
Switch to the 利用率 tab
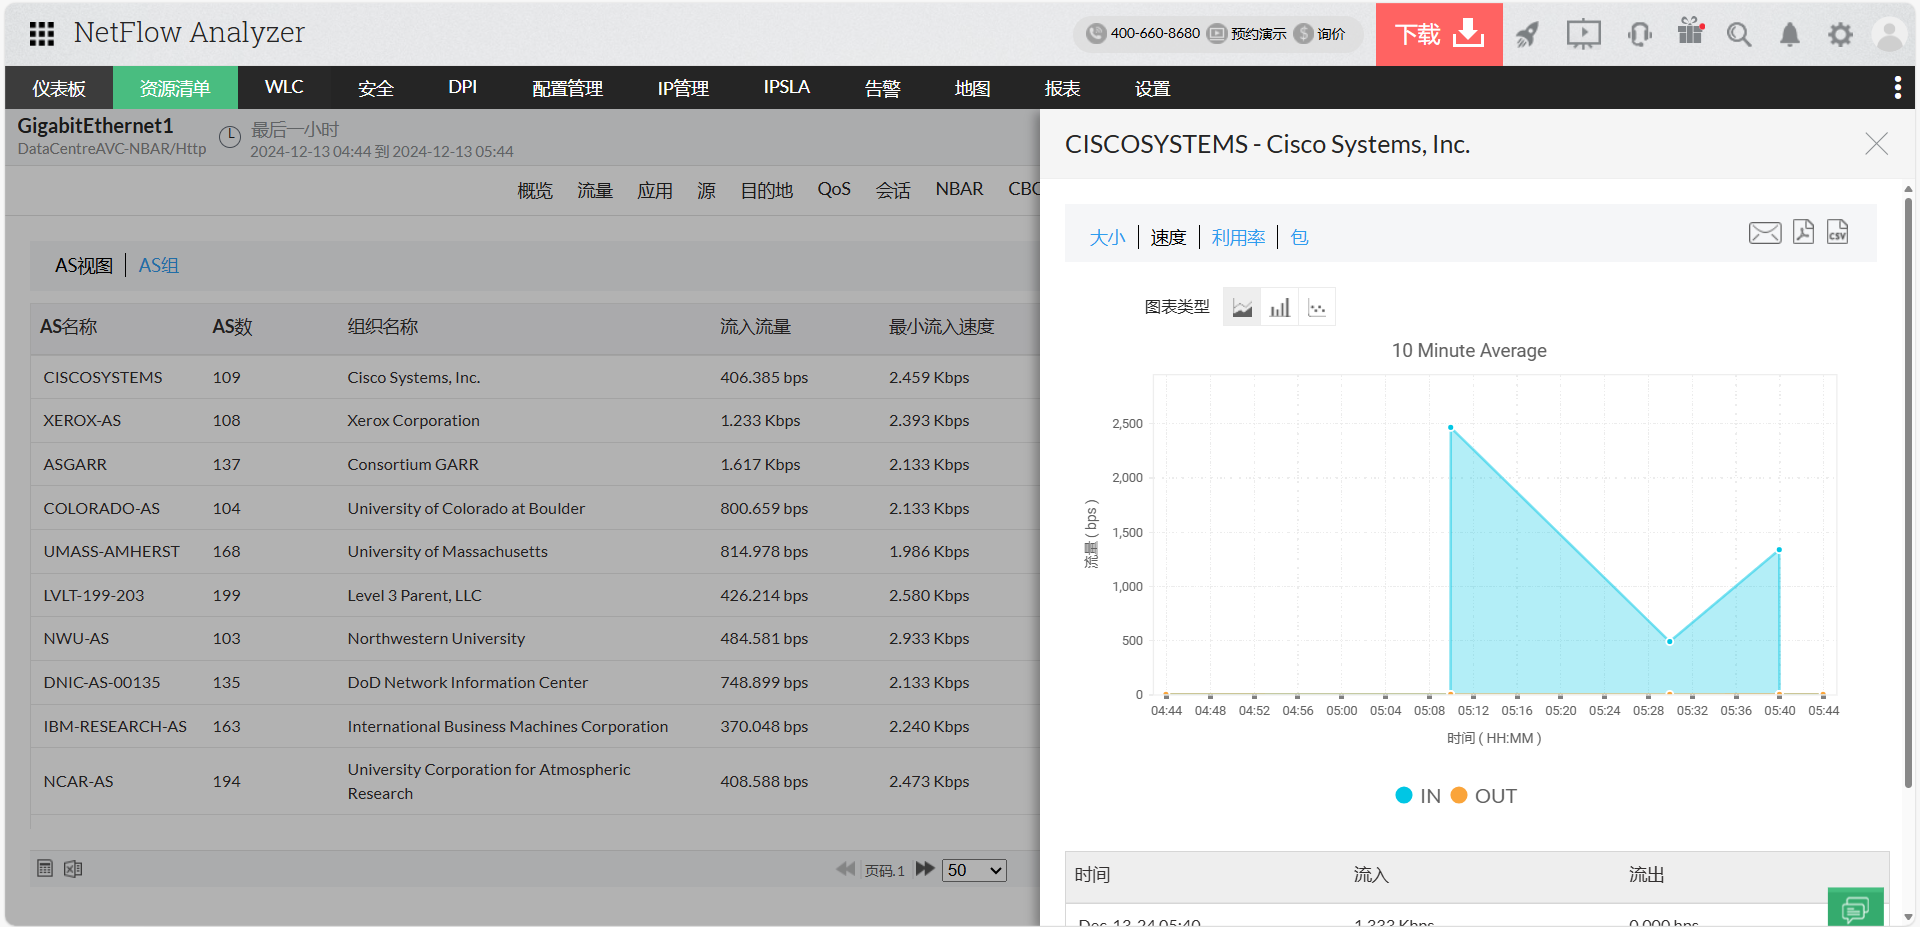pyautogui.click(x=1238, y=238)
